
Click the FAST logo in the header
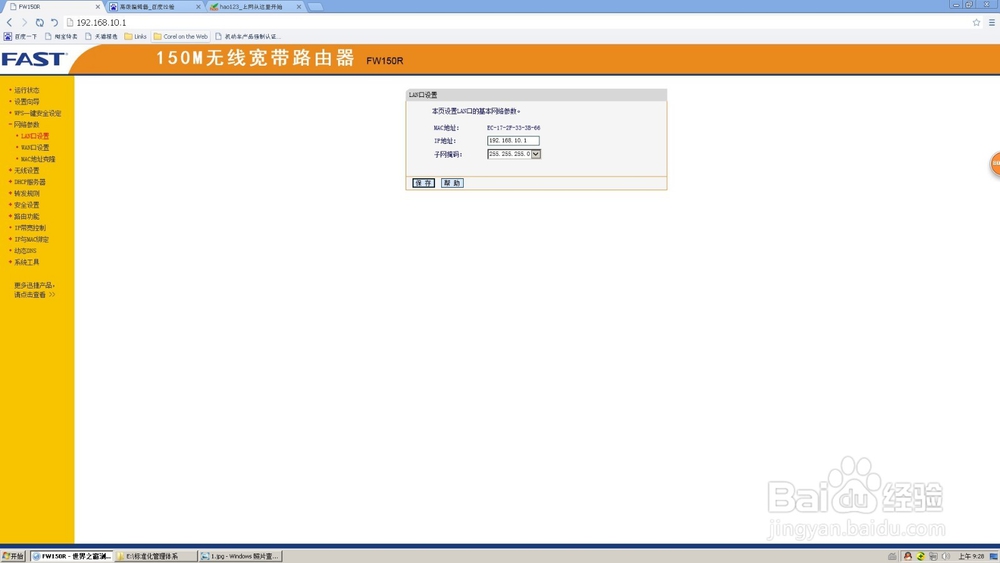[34, 59]
